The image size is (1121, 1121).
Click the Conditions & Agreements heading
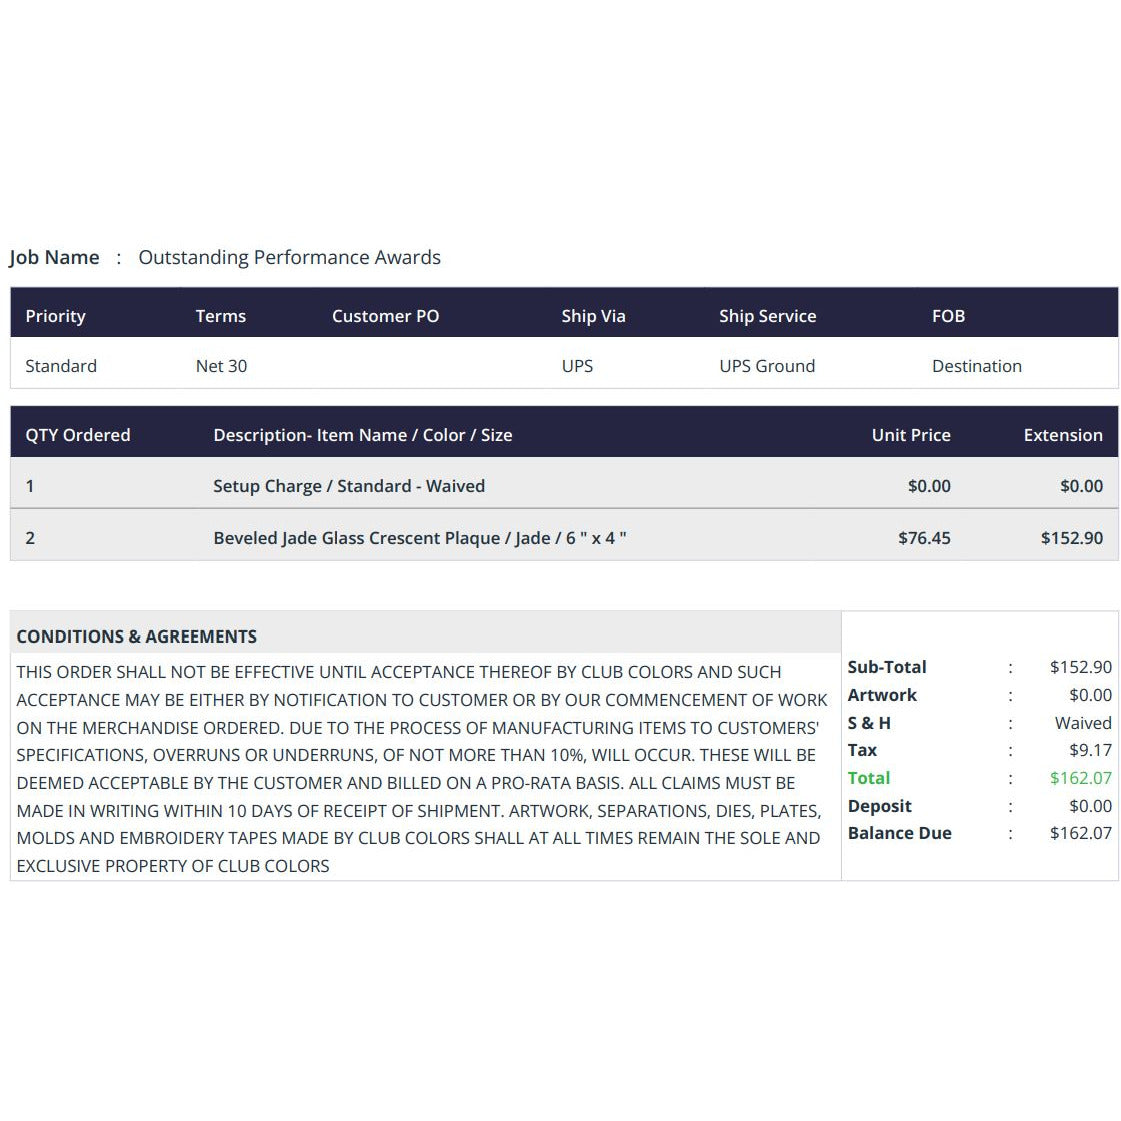(x=137, y=637)
